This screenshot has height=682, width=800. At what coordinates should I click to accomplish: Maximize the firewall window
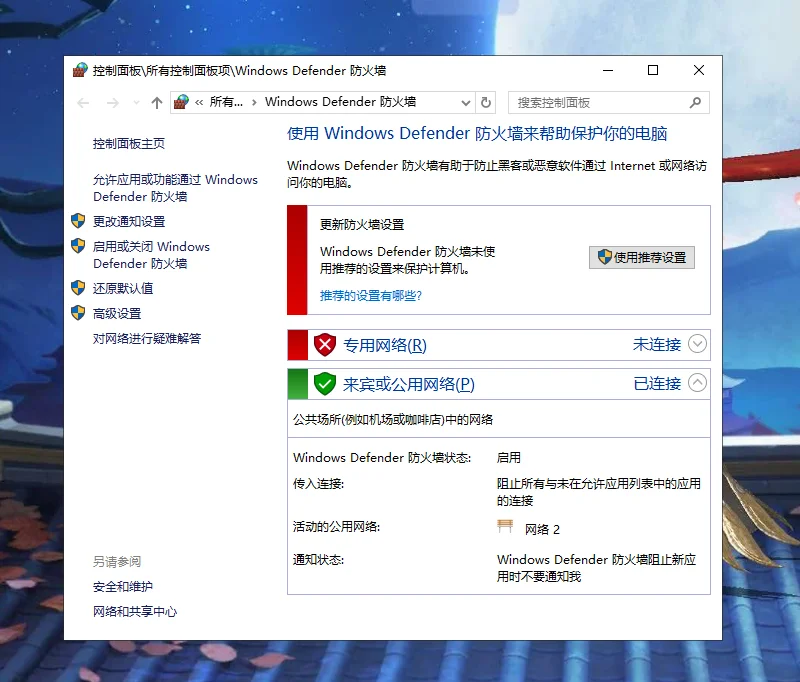653,70
